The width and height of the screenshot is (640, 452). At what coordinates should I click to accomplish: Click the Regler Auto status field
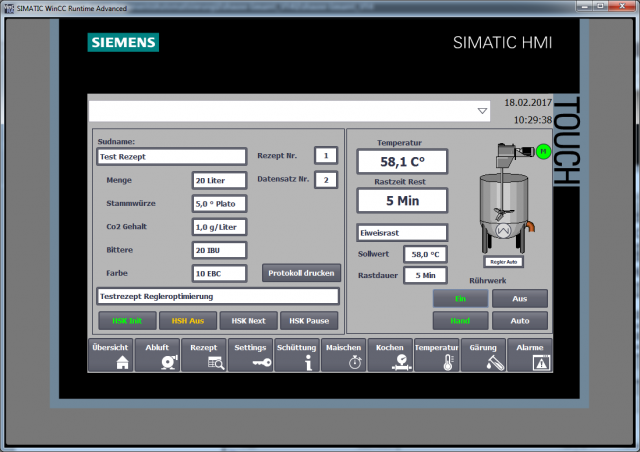[503, 262]
